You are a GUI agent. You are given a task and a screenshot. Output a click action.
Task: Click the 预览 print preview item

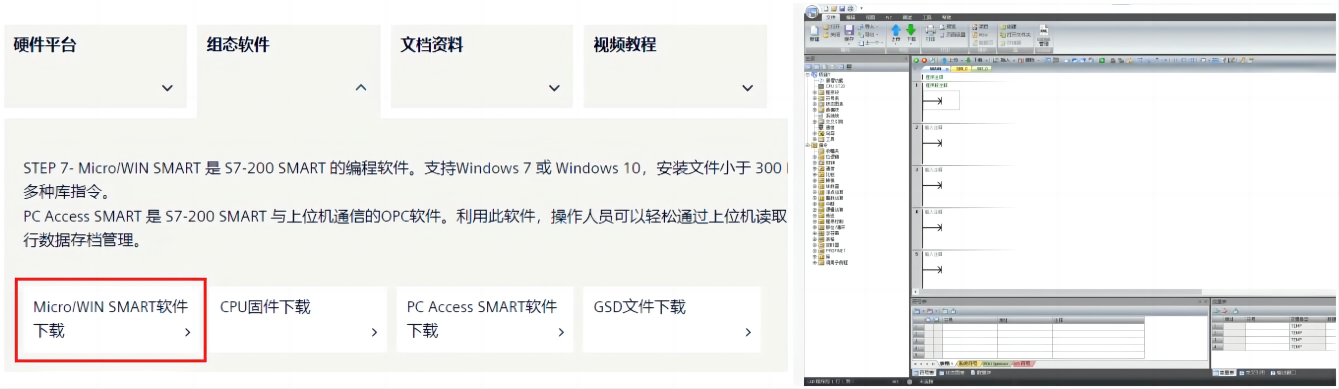948,26
